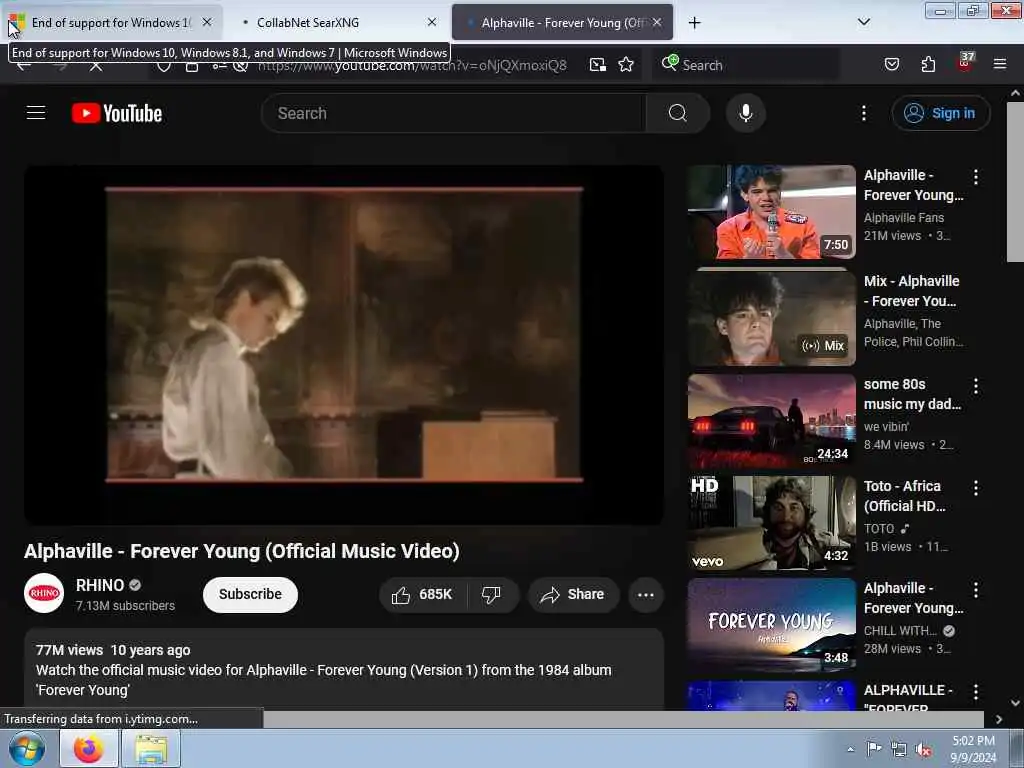Screen dimensions: 1024x768
Task: Open the Mix - Alphaville playlist thumbnail
Action: click(x=771, y=317)
